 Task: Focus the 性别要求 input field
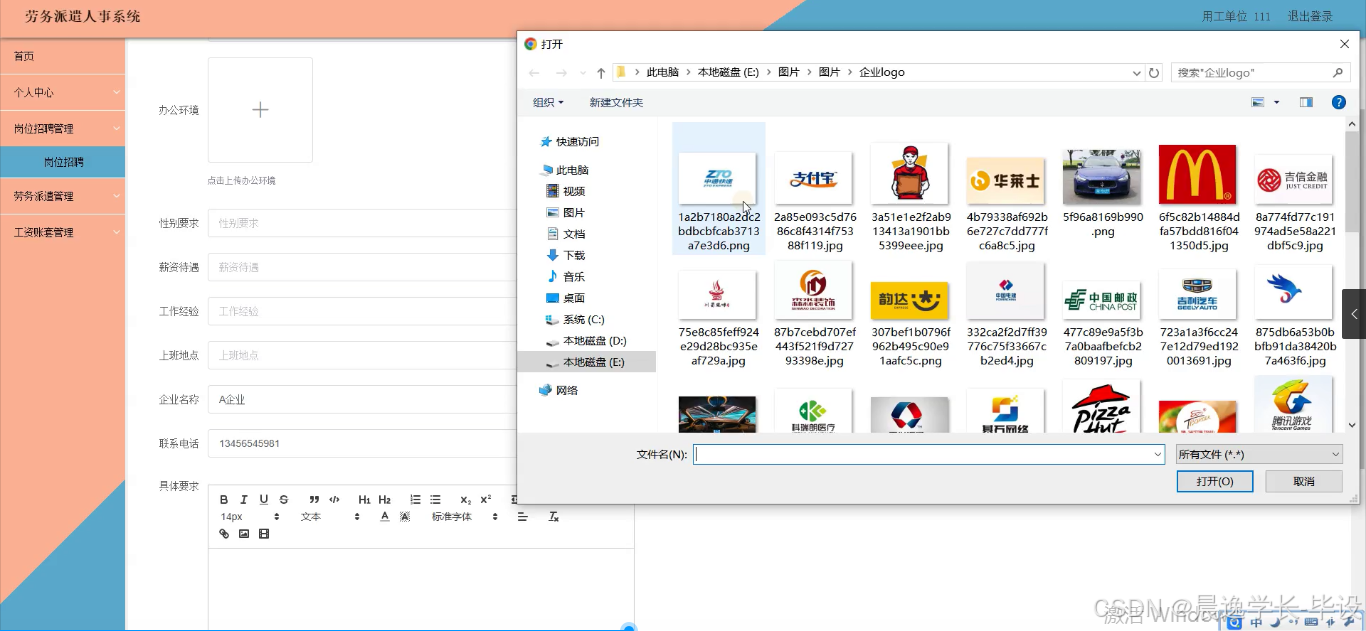[x=362, y=223]
